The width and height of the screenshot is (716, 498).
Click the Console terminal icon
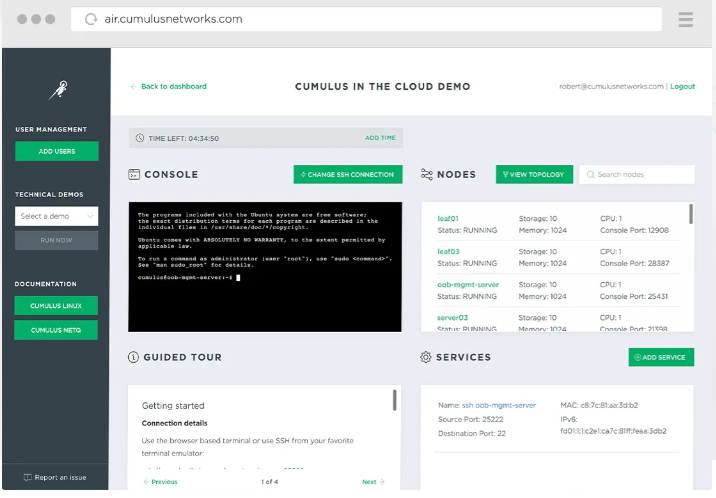pyautogui.click(x=134, y=175)
